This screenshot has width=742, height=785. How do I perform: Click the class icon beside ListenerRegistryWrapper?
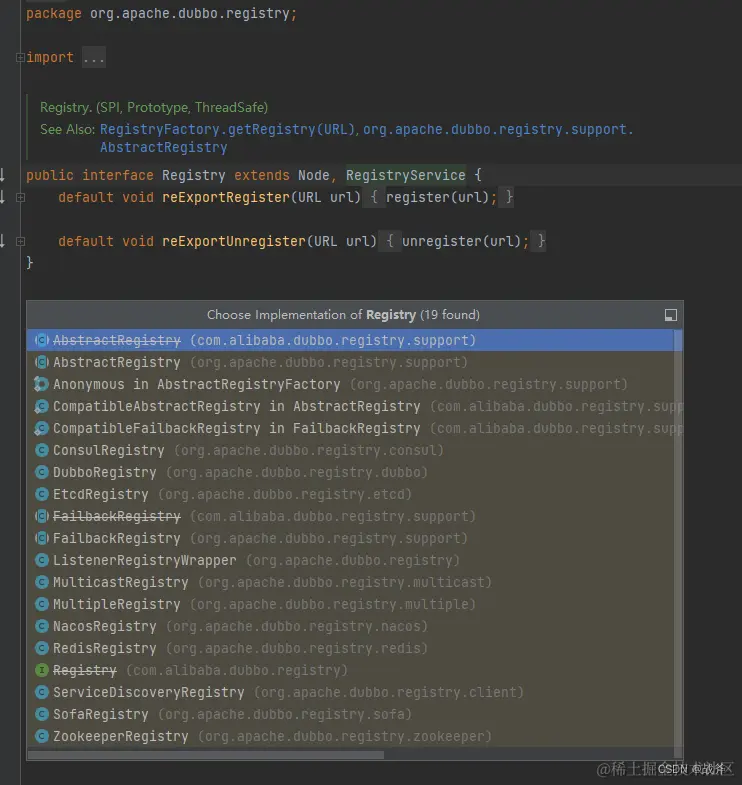click(42, 560)
